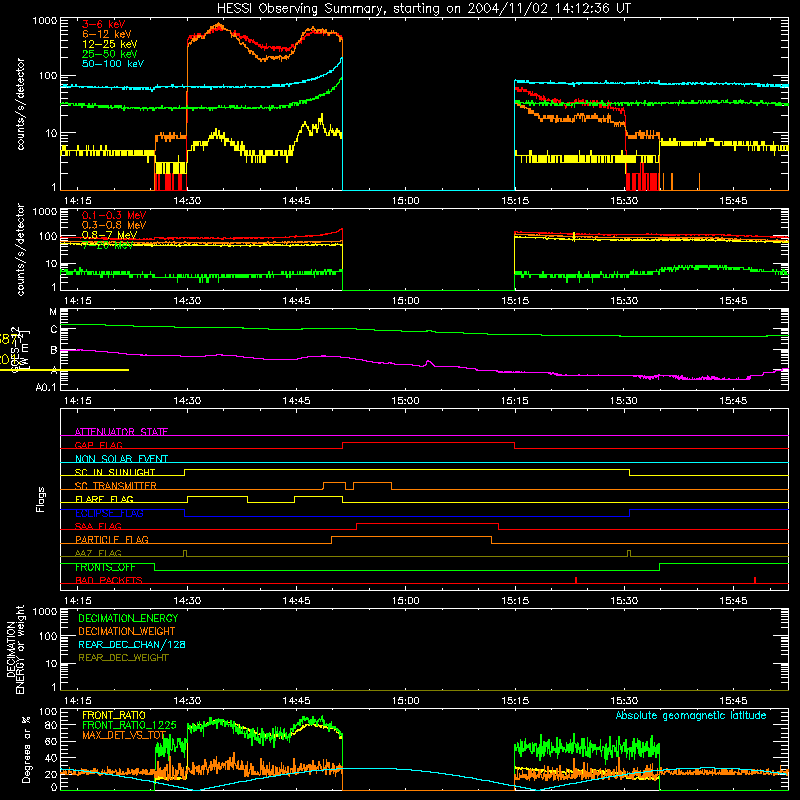
Task: Click the GAP_FLAG label
Action: pos(98,445)
